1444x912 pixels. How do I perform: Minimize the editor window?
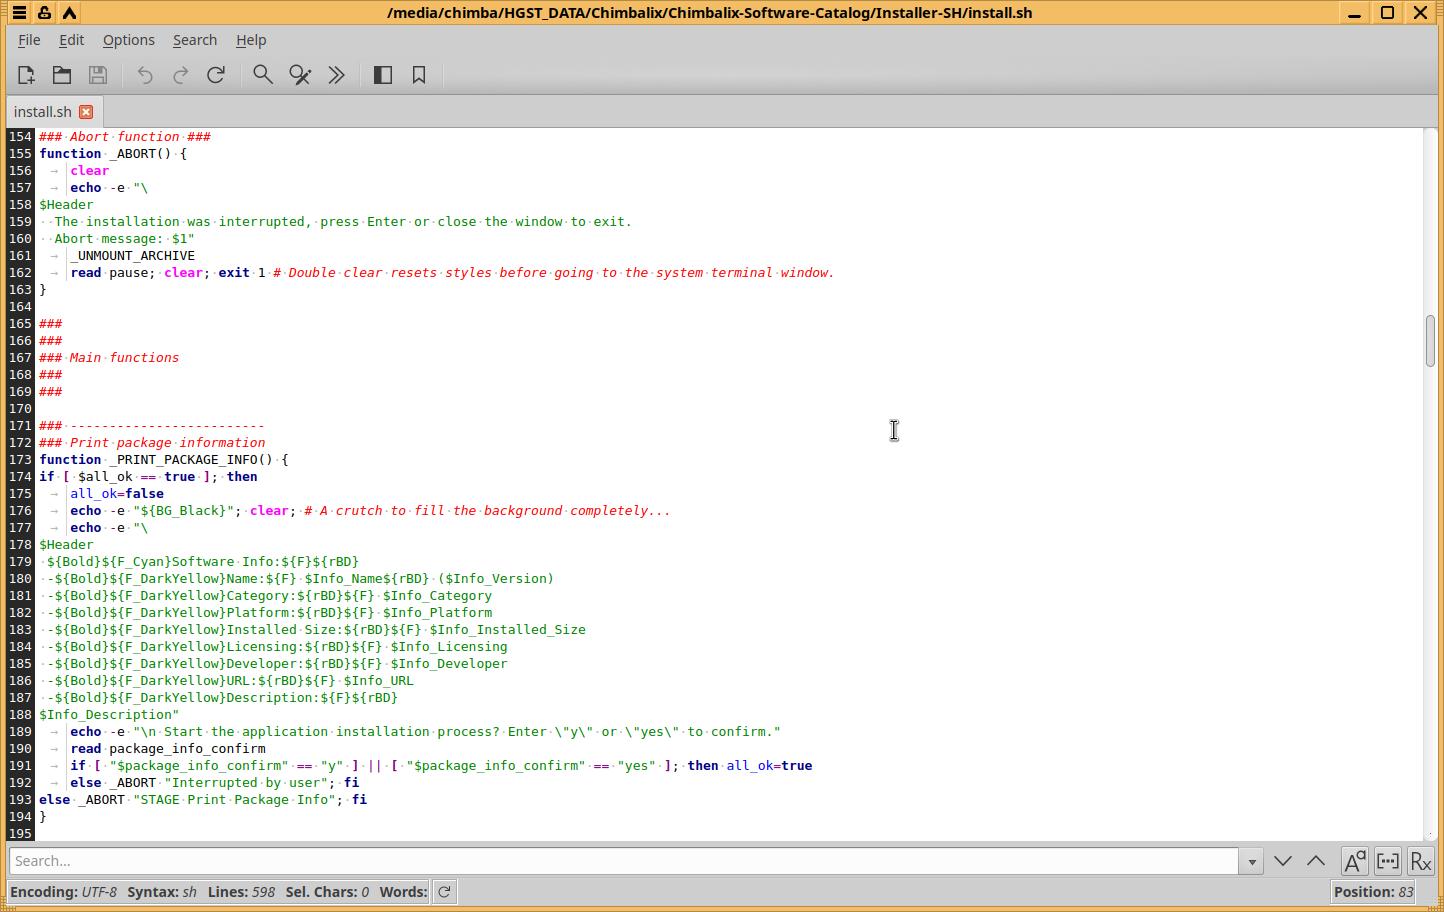point(1354,13)
